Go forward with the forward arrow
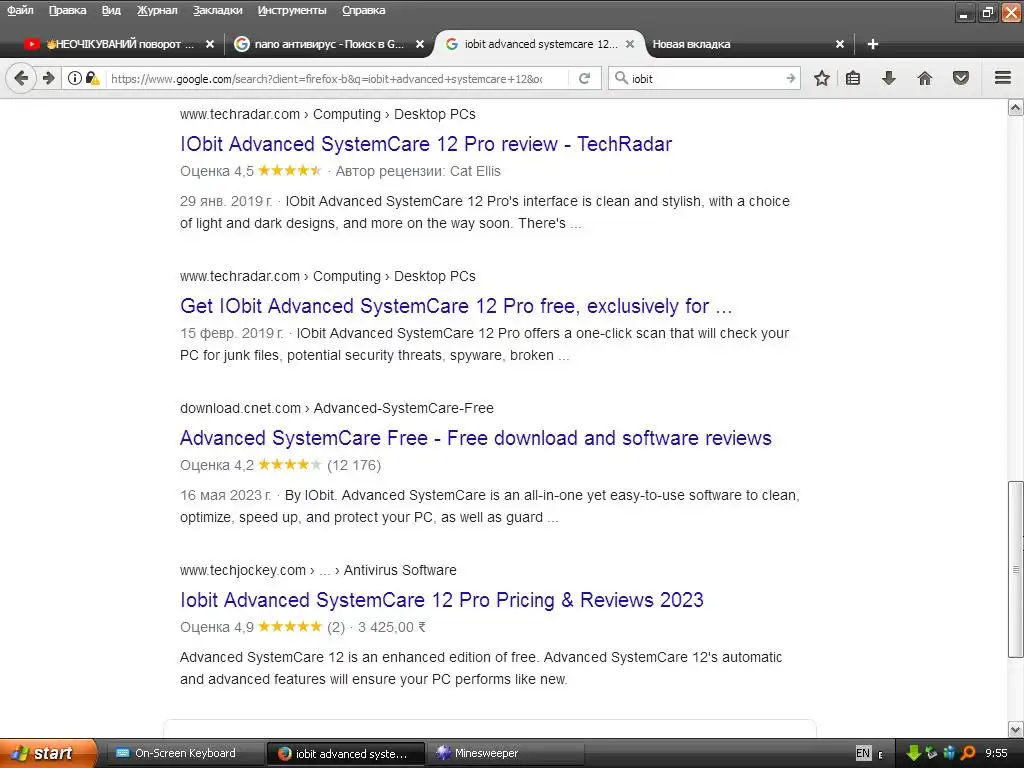 click(x=49, y=78)
